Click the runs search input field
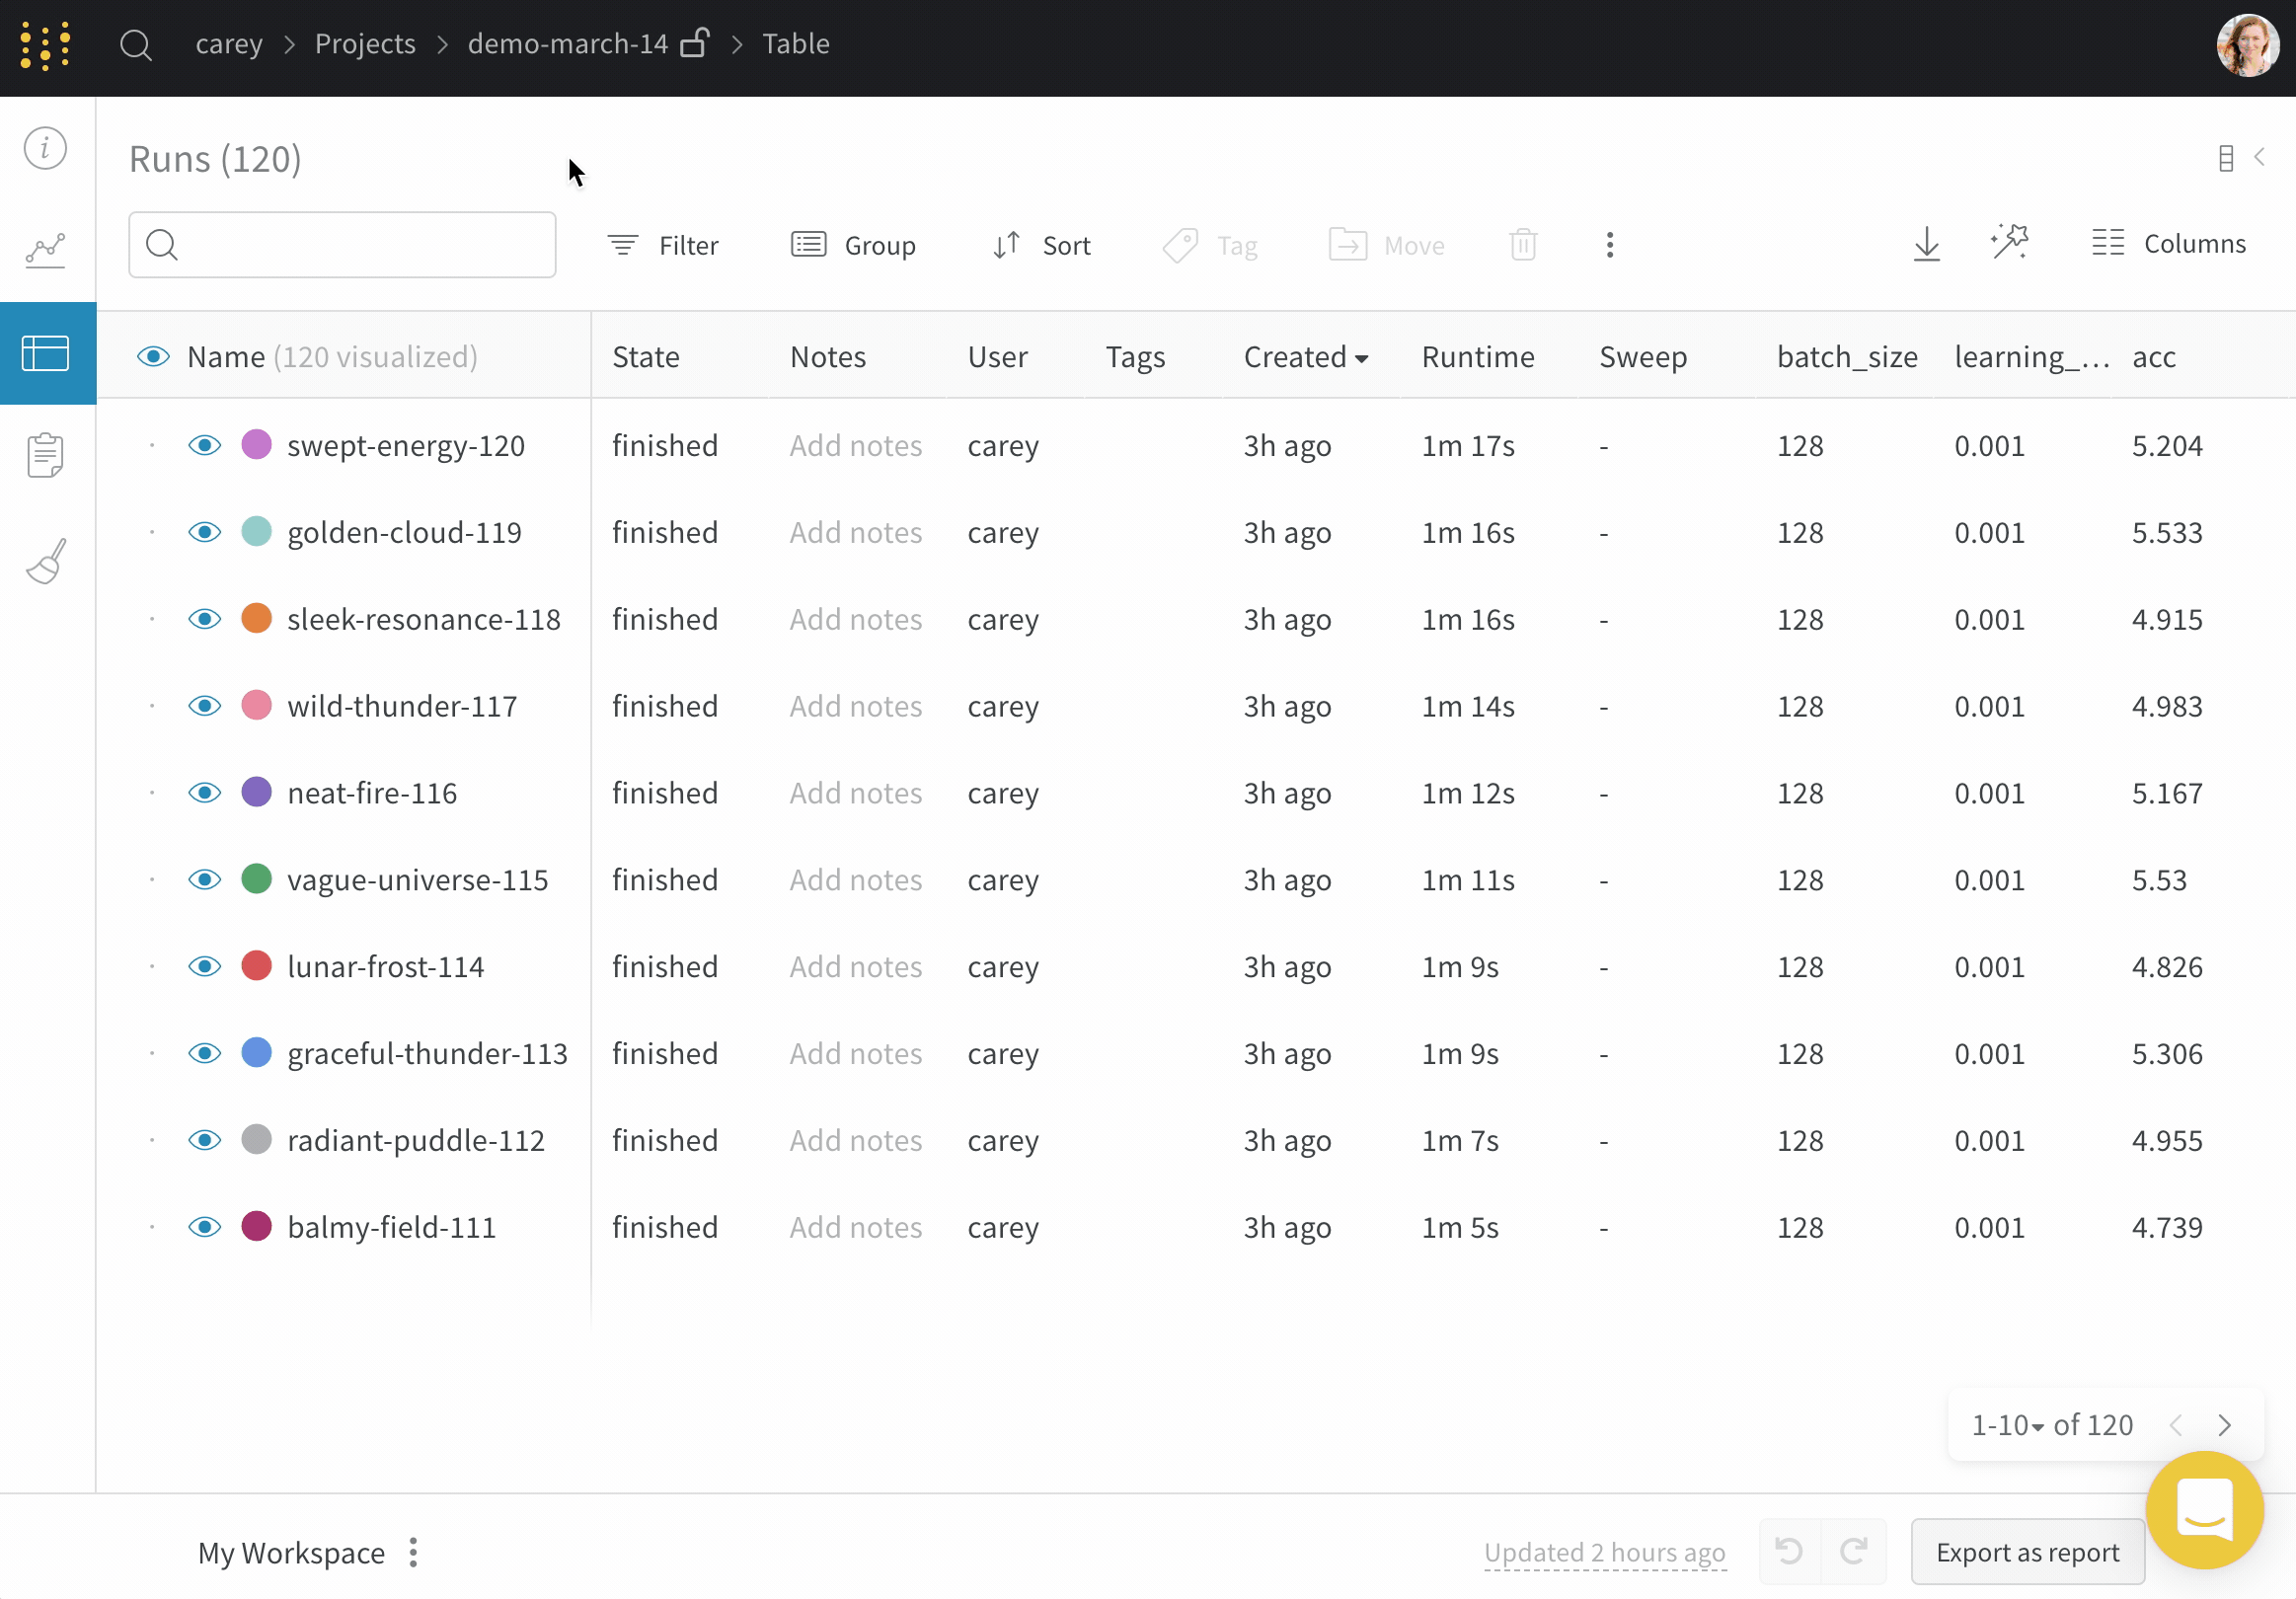2296x1599 pixels. 360,245
